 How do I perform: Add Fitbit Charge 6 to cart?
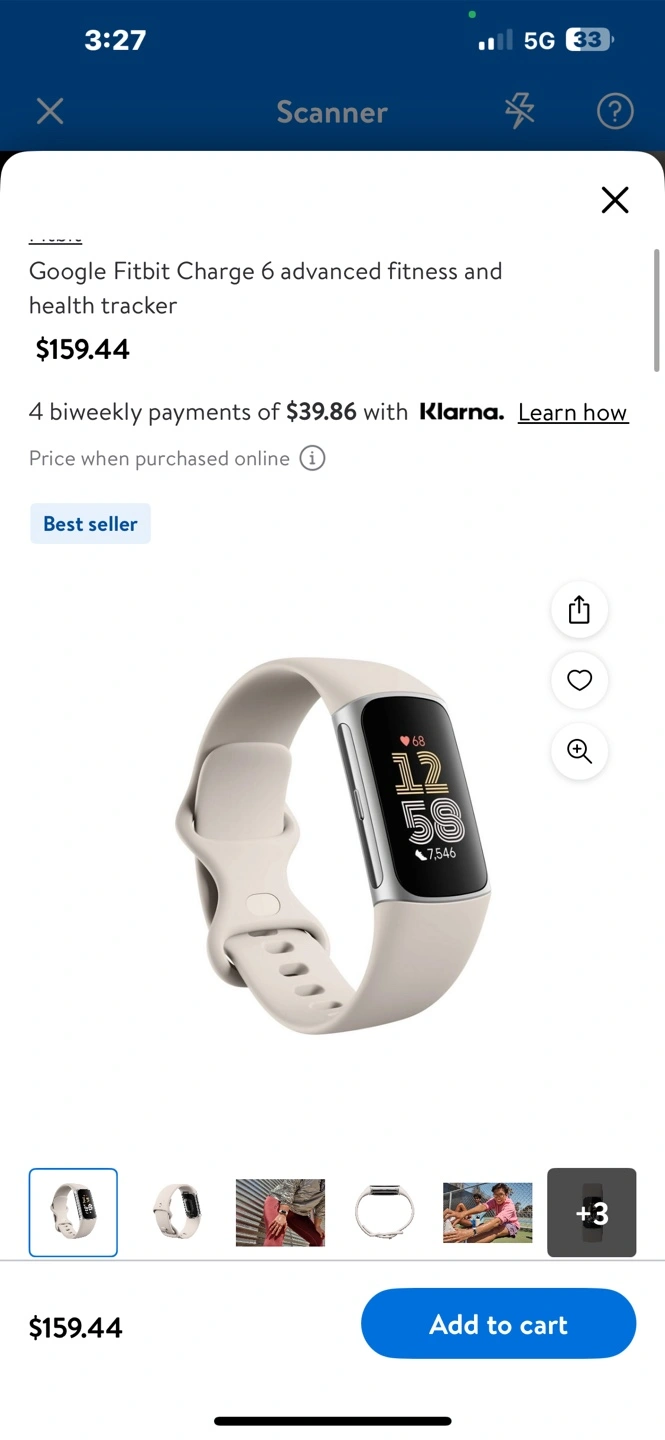point(498,1323)
